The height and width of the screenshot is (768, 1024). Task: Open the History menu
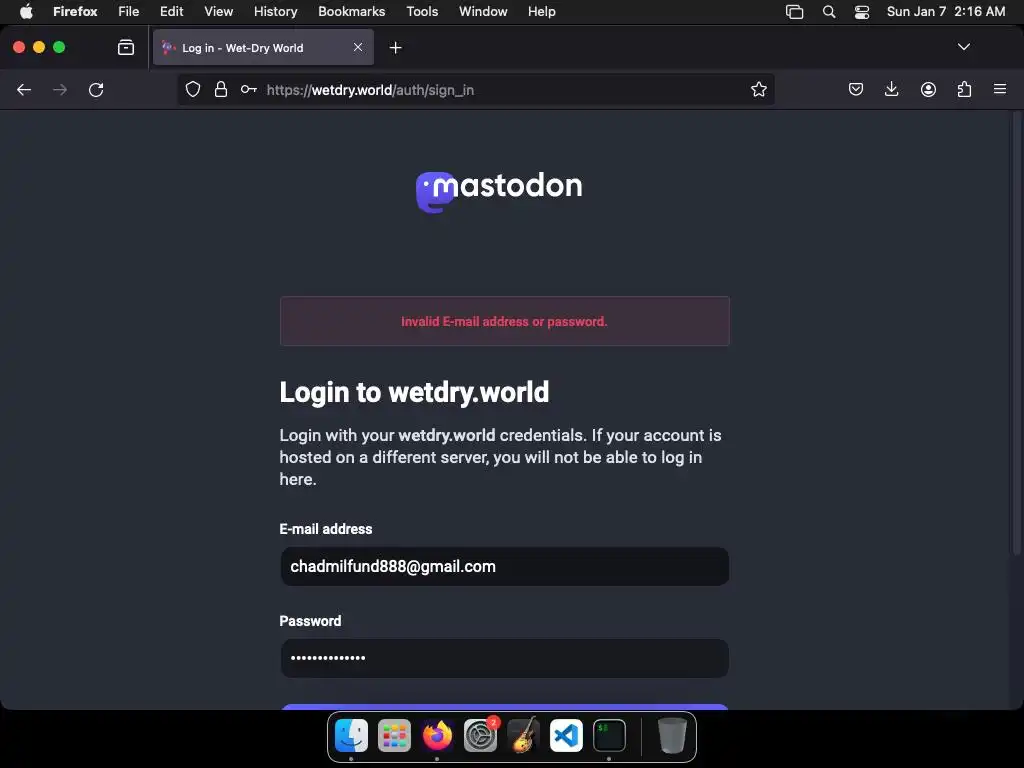[275, 12]
